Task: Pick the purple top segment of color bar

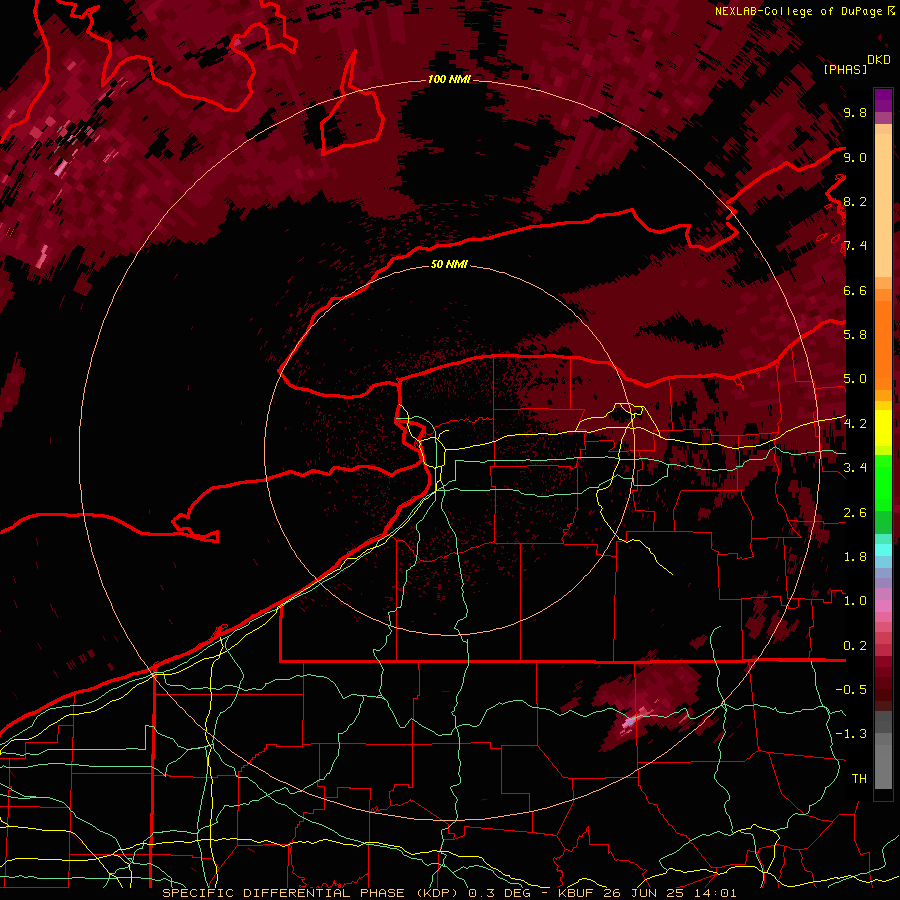Action: tap(883, 100)
